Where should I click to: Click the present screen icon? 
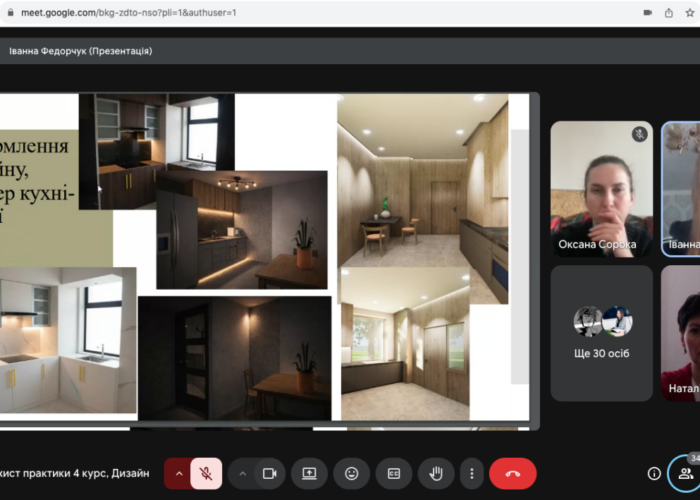coord(310,473)
